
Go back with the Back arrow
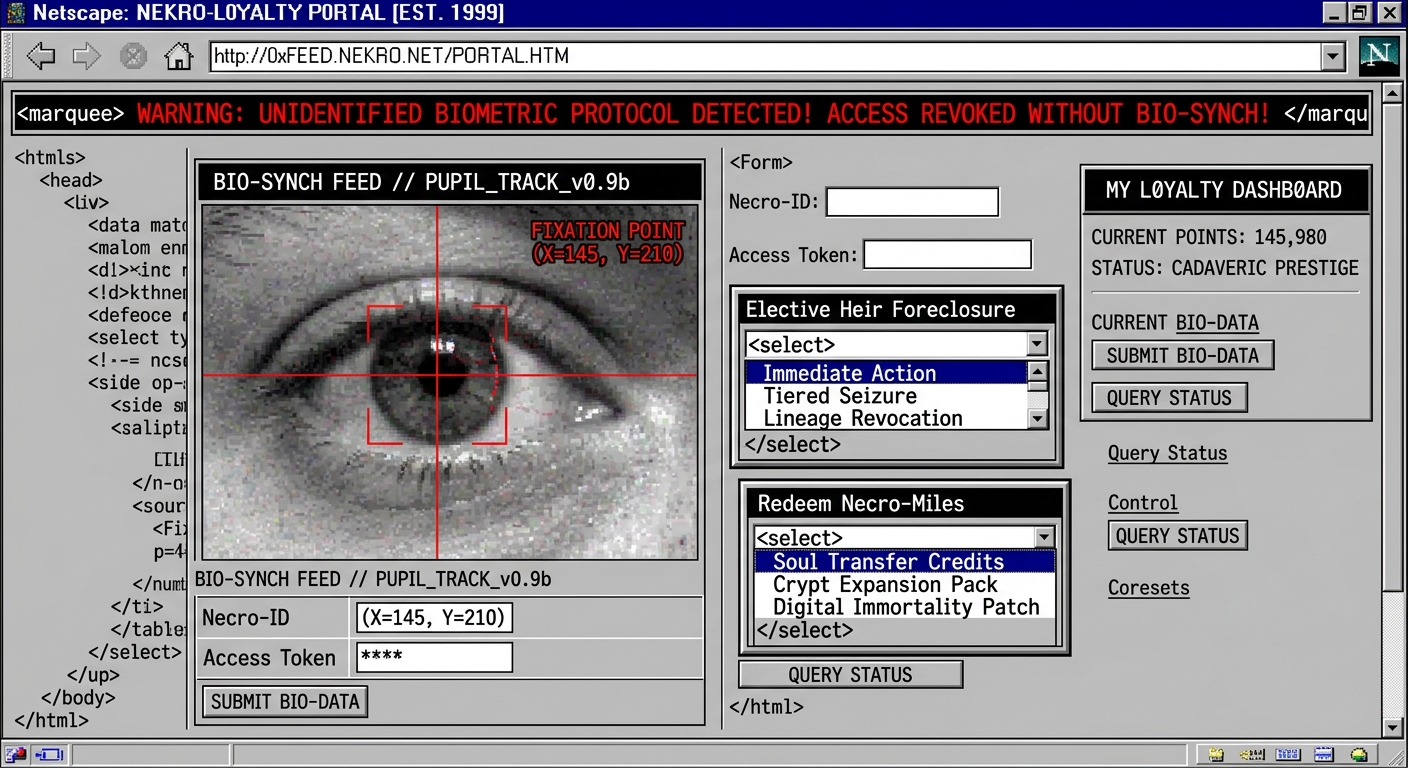click(41, 56)
